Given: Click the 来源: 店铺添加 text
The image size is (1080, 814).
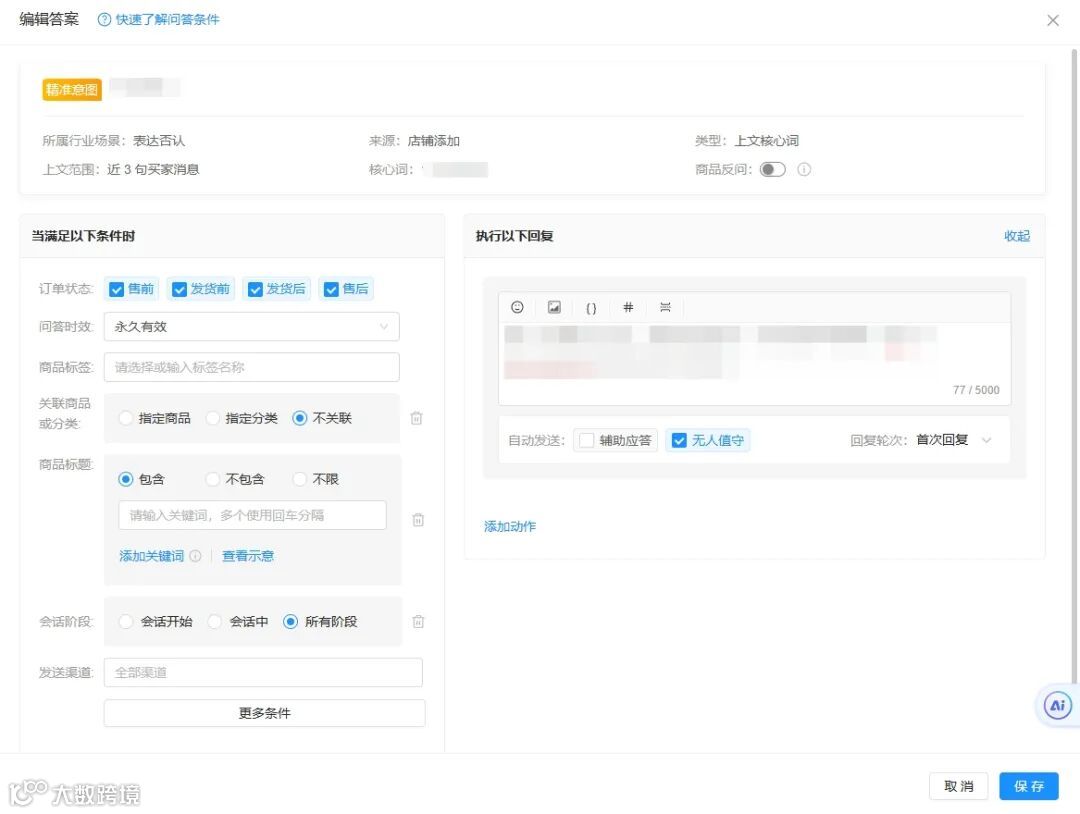Looking at the screenshot, I should (x=414, y=140).
